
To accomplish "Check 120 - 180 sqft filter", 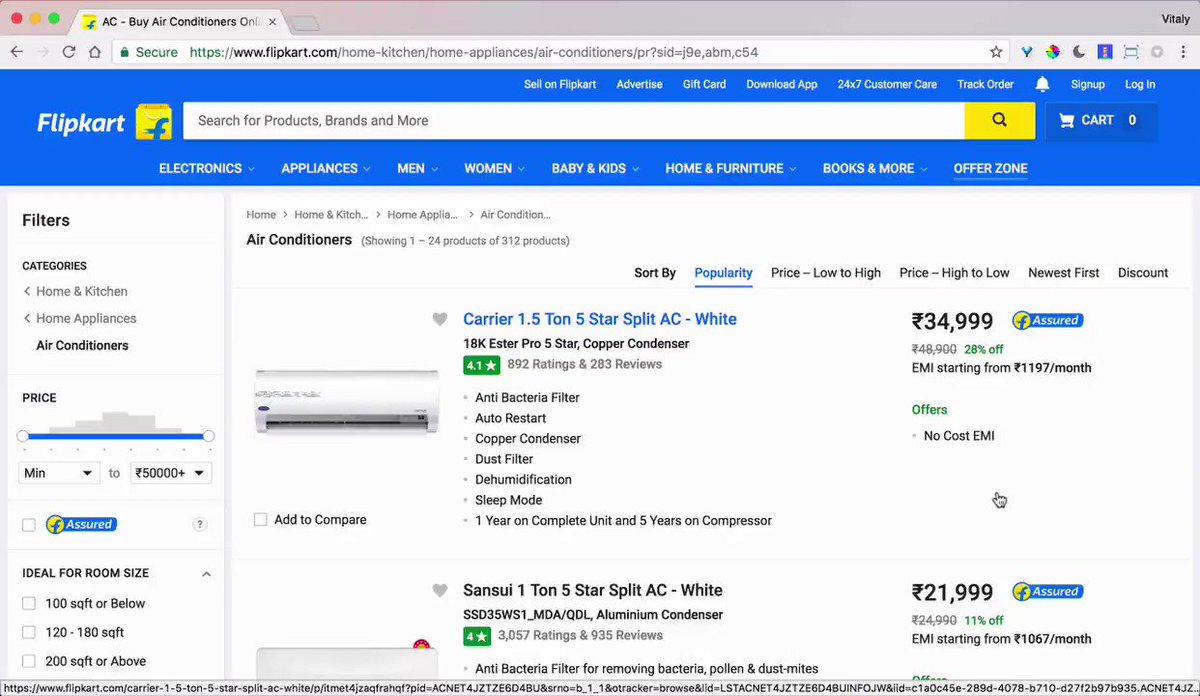I will pyautogui.click(x=29, y=633).
